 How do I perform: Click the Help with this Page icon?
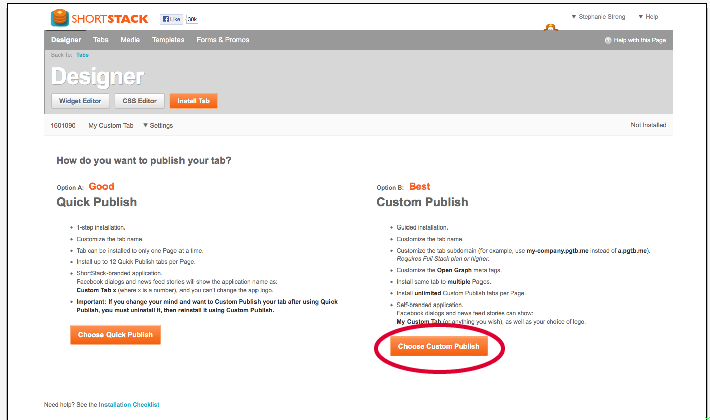coord(608,40)
